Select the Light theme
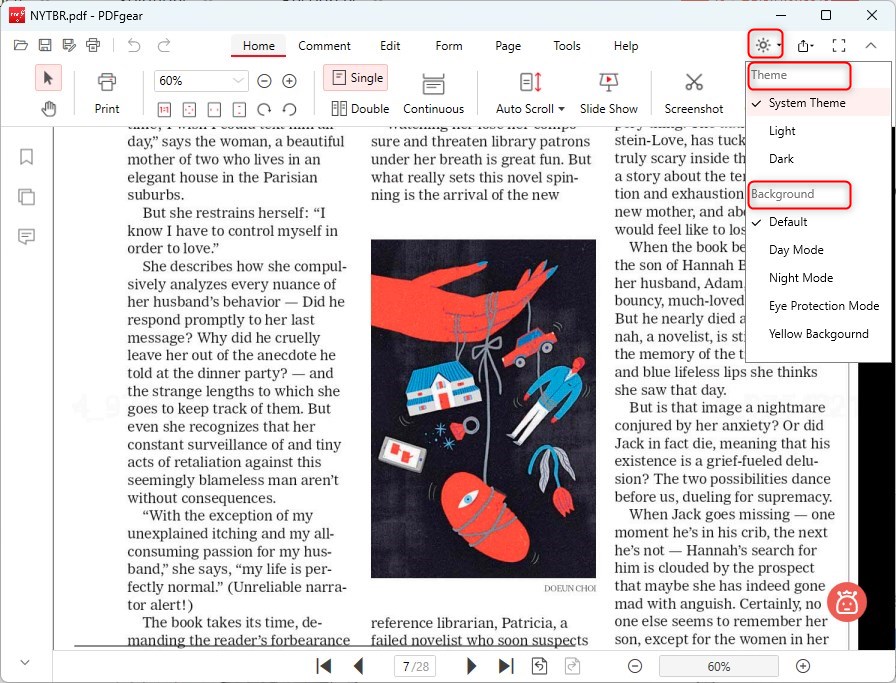This screenshot has height=683, width=896. pos(818,131)
